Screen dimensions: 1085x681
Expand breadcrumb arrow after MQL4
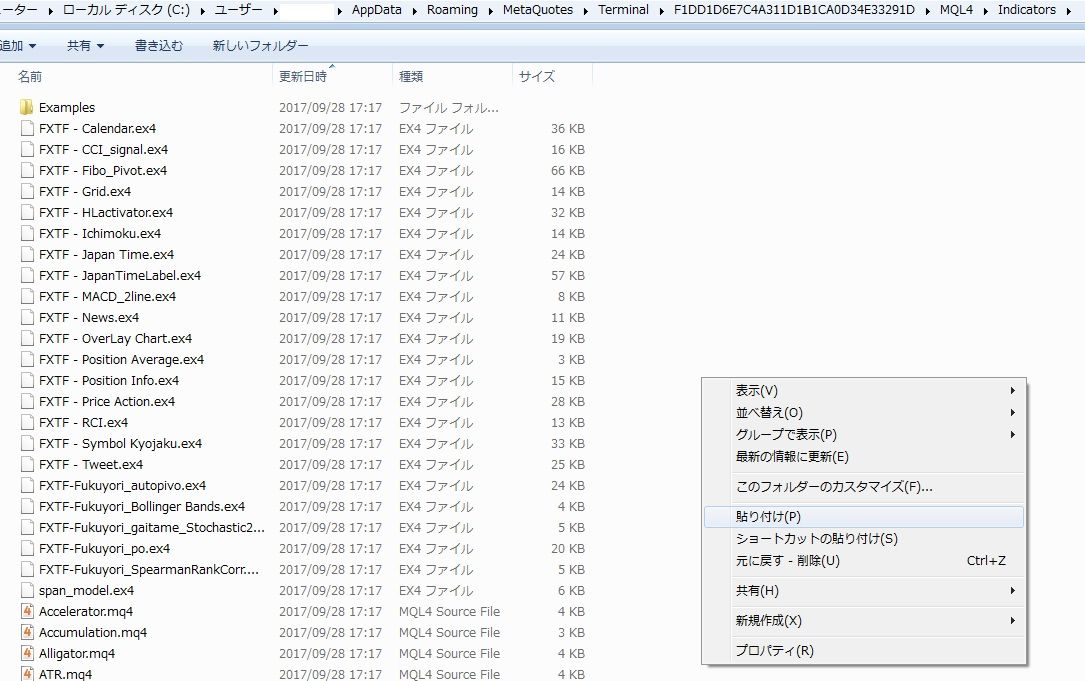point(985,10)
